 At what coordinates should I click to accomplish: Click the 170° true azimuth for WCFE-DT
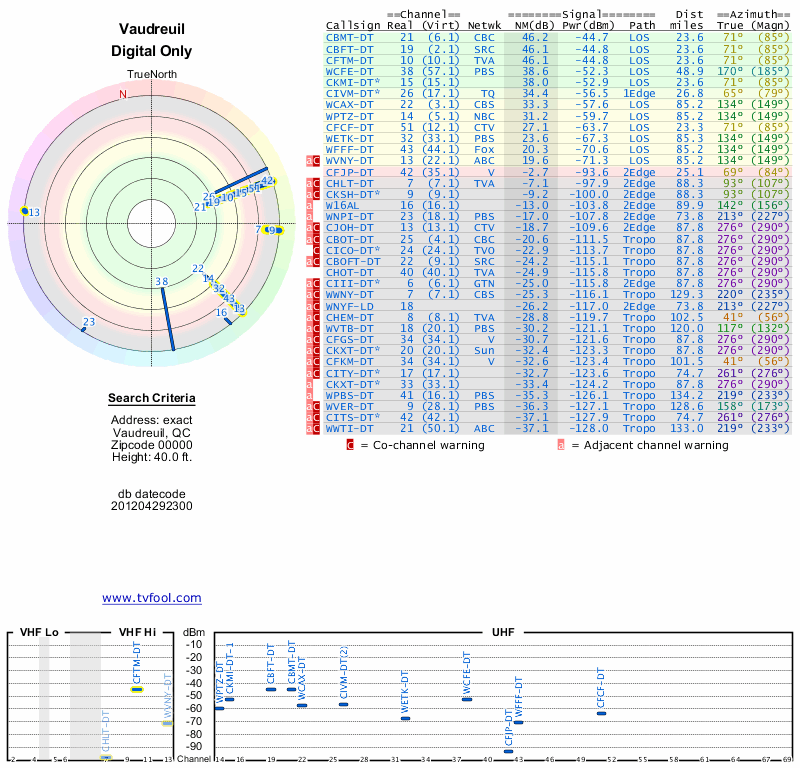click(x=730, y=71)
